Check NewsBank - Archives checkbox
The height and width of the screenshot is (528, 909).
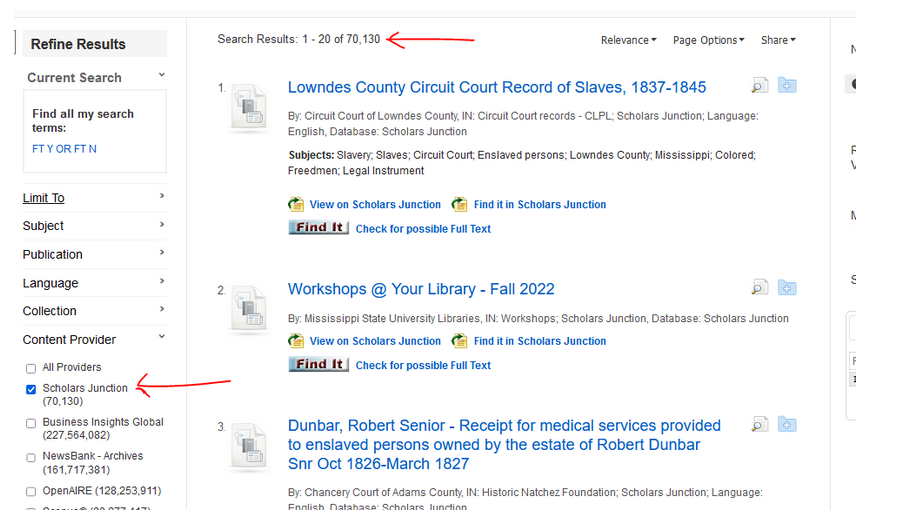click(31, 458)
